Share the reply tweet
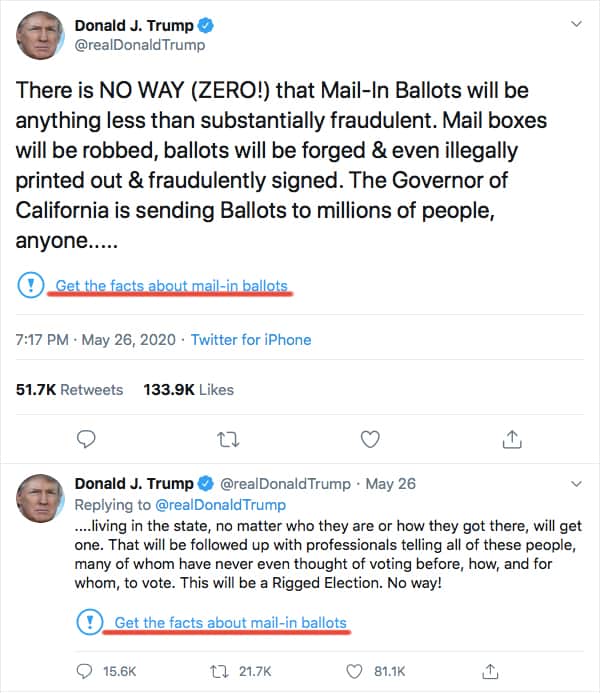601x693 pixels. click(490, 670)
